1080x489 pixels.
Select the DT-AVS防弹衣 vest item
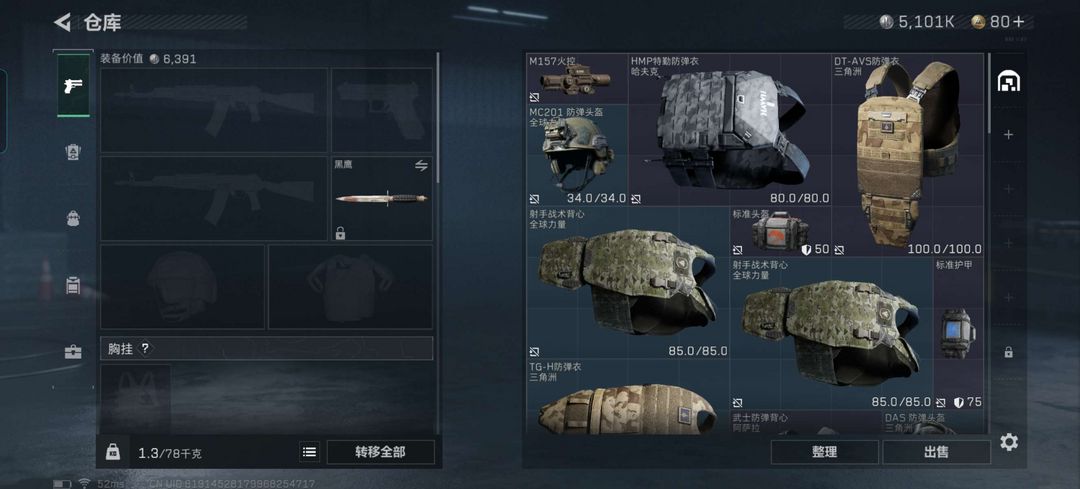pyautogui.click(x=908, y=156)
